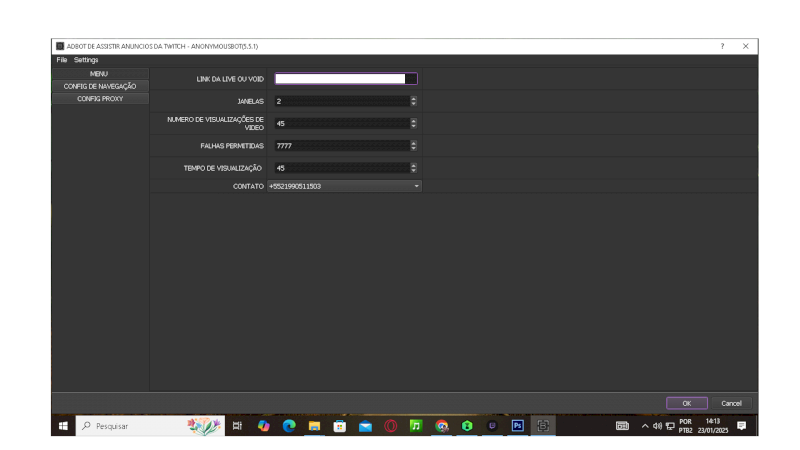
Task: Open the green hexagon app in the taskbar
Action: tap(467, 426)
